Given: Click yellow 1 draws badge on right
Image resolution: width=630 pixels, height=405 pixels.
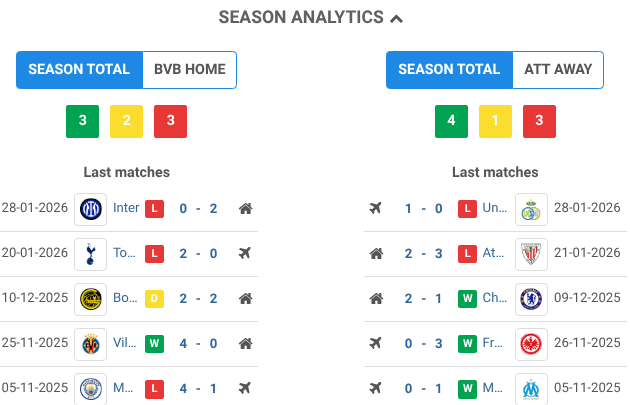Looking at the screenshot, I should [495, 121].
